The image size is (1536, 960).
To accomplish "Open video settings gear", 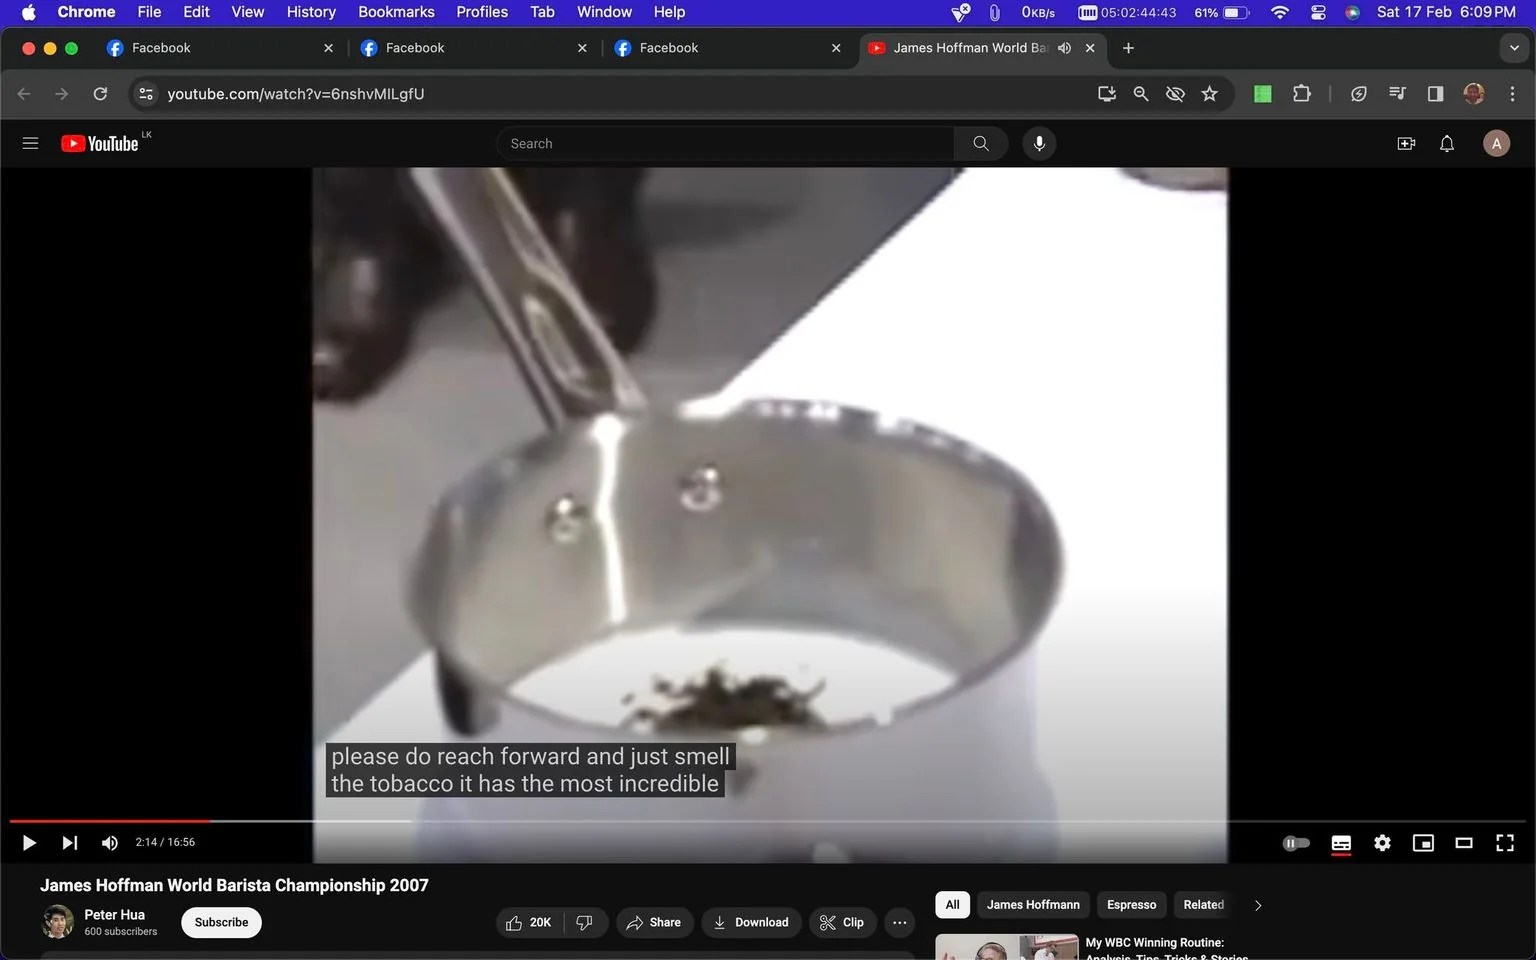I will click(1382, 843).
